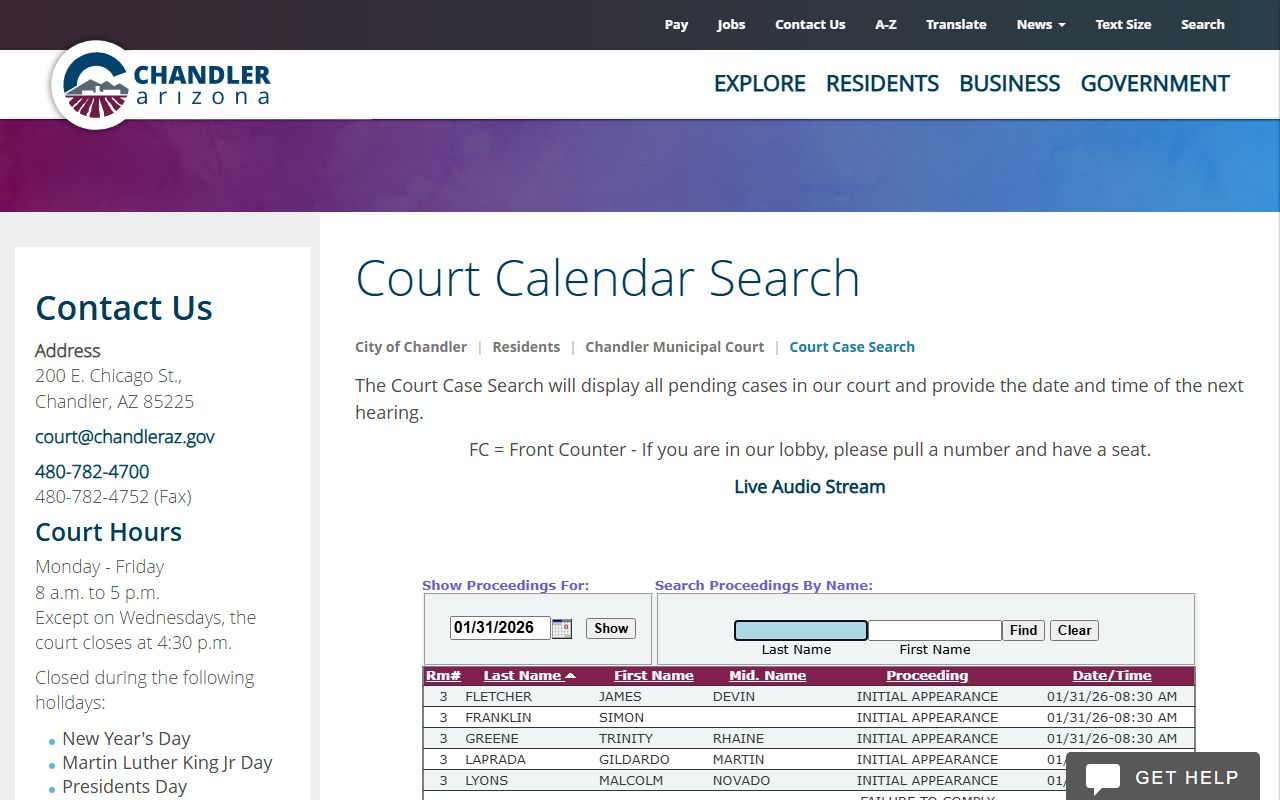Open the GOVERNMENT main menu
Viewport: 1280px width, 800px height.
pyautogui.click(x=1155, y=83)
